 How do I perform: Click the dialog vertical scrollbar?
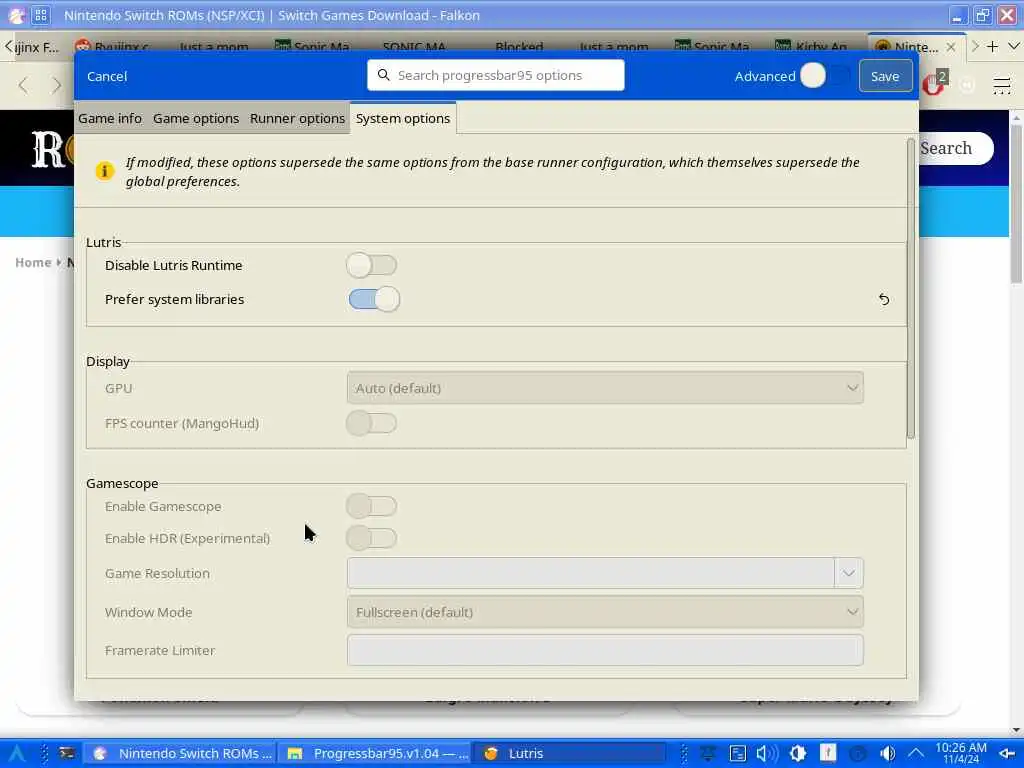tap(910, 288)
